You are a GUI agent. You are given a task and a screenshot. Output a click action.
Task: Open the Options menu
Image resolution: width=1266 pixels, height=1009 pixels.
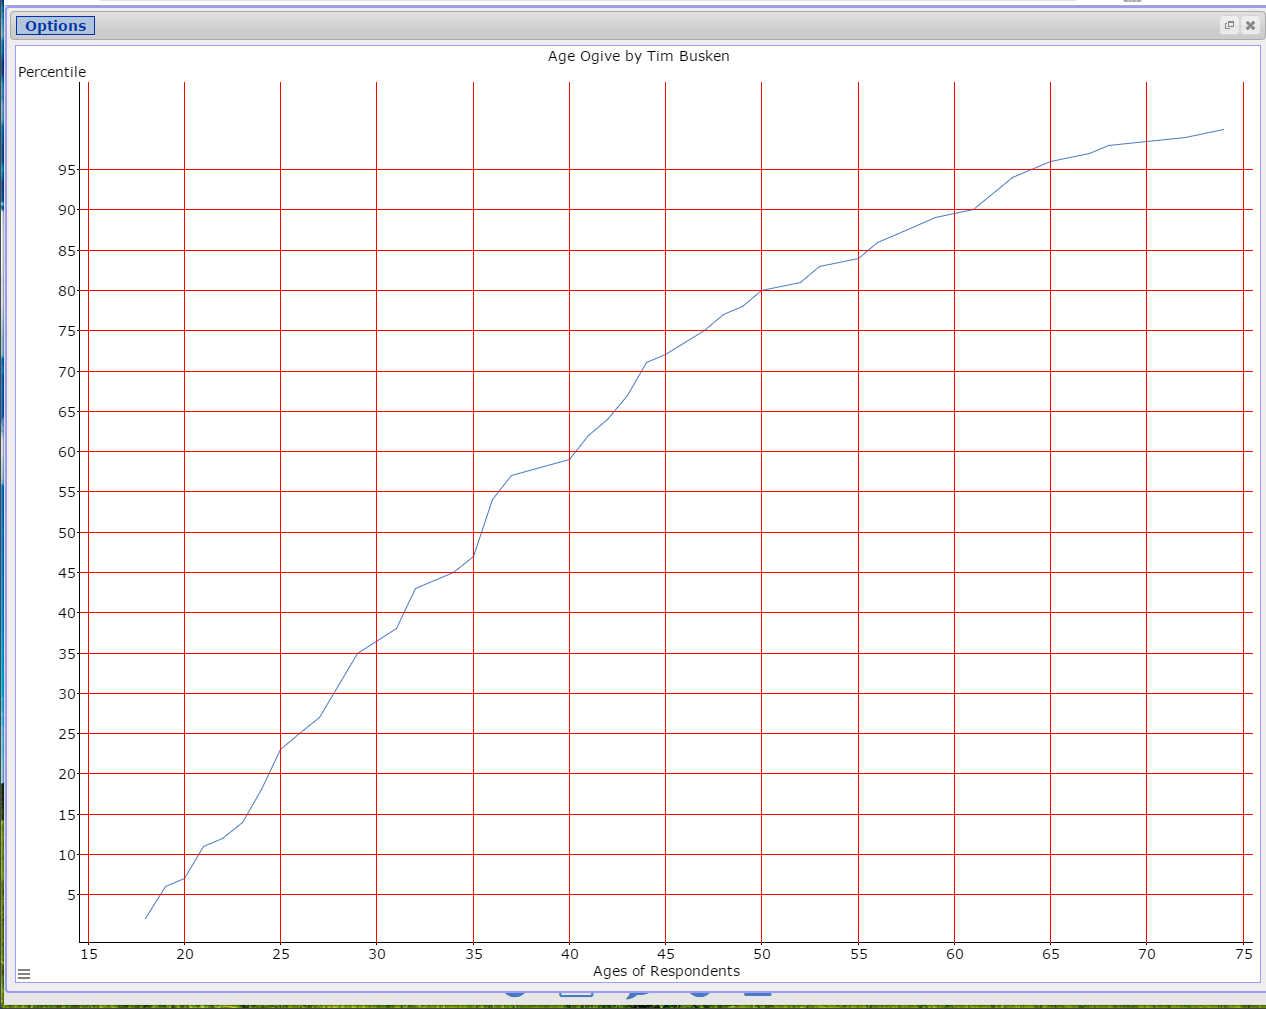click(55, 26)
